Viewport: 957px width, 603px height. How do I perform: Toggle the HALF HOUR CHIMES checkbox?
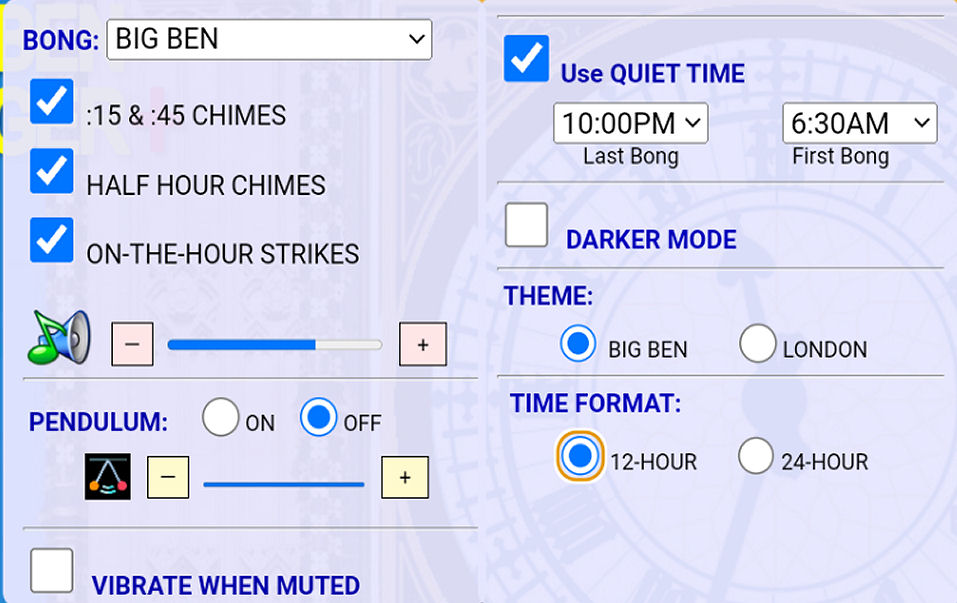(52, 171)
